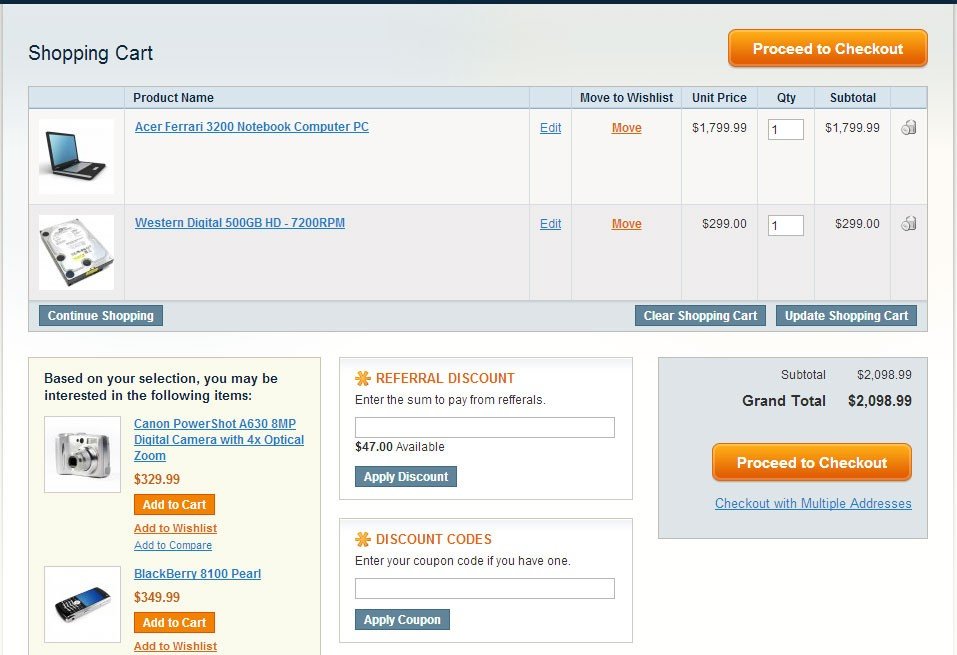Edit the Western Digital 500GB cart item

click(x=551, y=223)
